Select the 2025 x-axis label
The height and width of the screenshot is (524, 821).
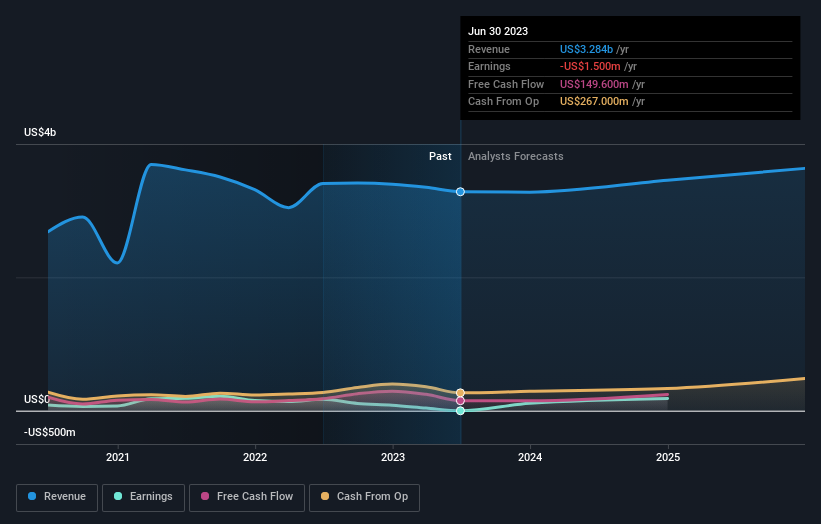(668, 457)
